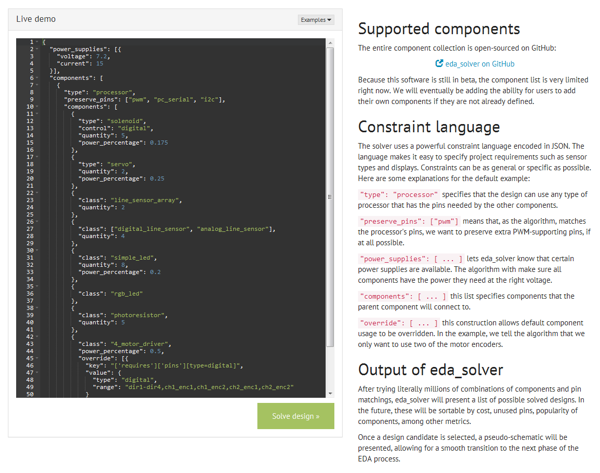Open the Examples dropdown menu
This screenshot has width=600, height=473.
click(316, 20)
